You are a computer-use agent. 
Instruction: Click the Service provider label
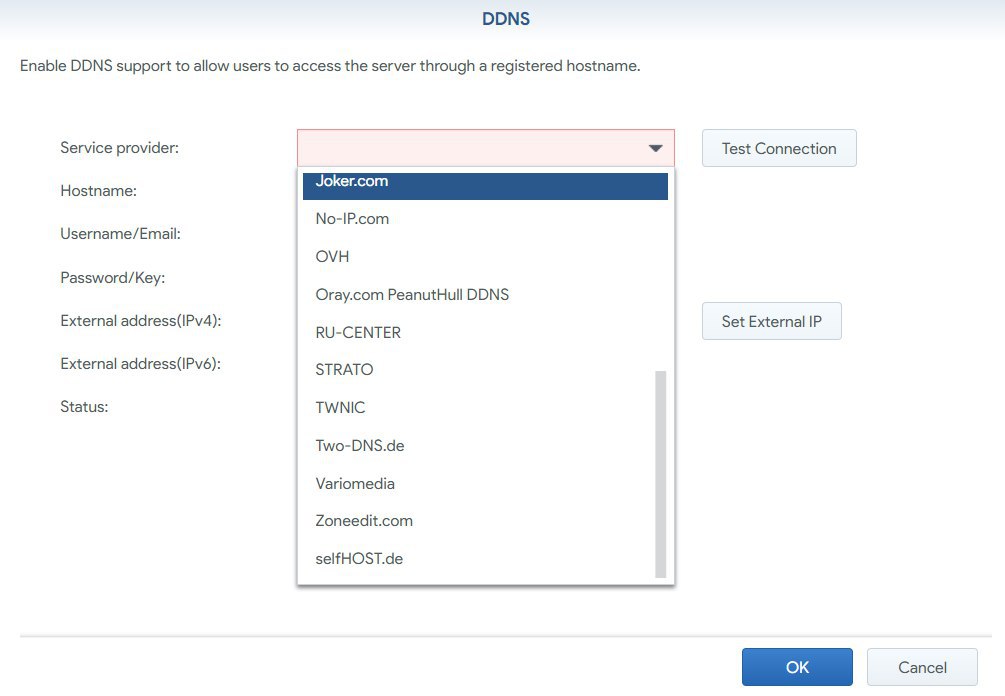point(120,147)
